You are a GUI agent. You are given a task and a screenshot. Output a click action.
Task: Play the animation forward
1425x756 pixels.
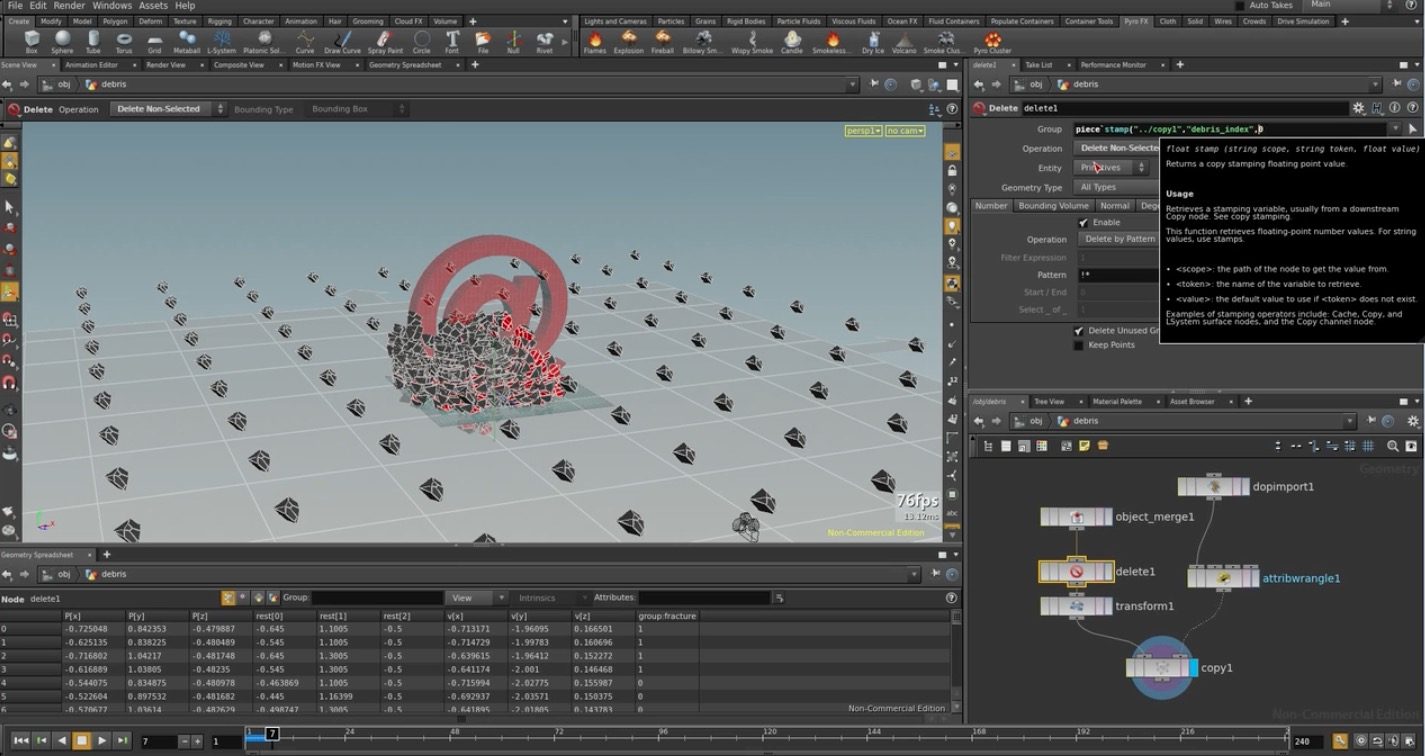pyautogui.click(x=102, y=741)
